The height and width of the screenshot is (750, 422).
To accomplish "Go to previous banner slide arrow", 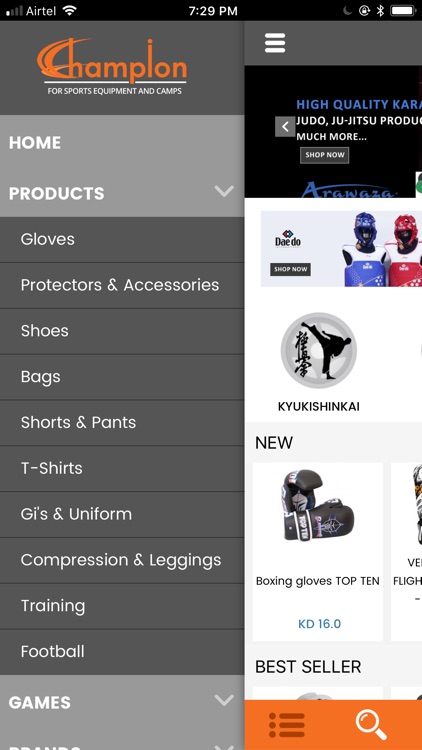I will click(x=285, y=127).
